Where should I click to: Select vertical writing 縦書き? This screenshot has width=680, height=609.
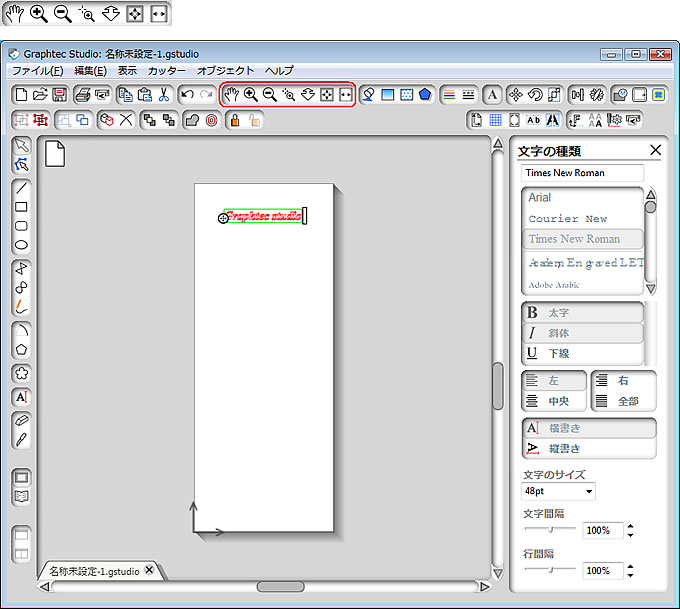589,449
